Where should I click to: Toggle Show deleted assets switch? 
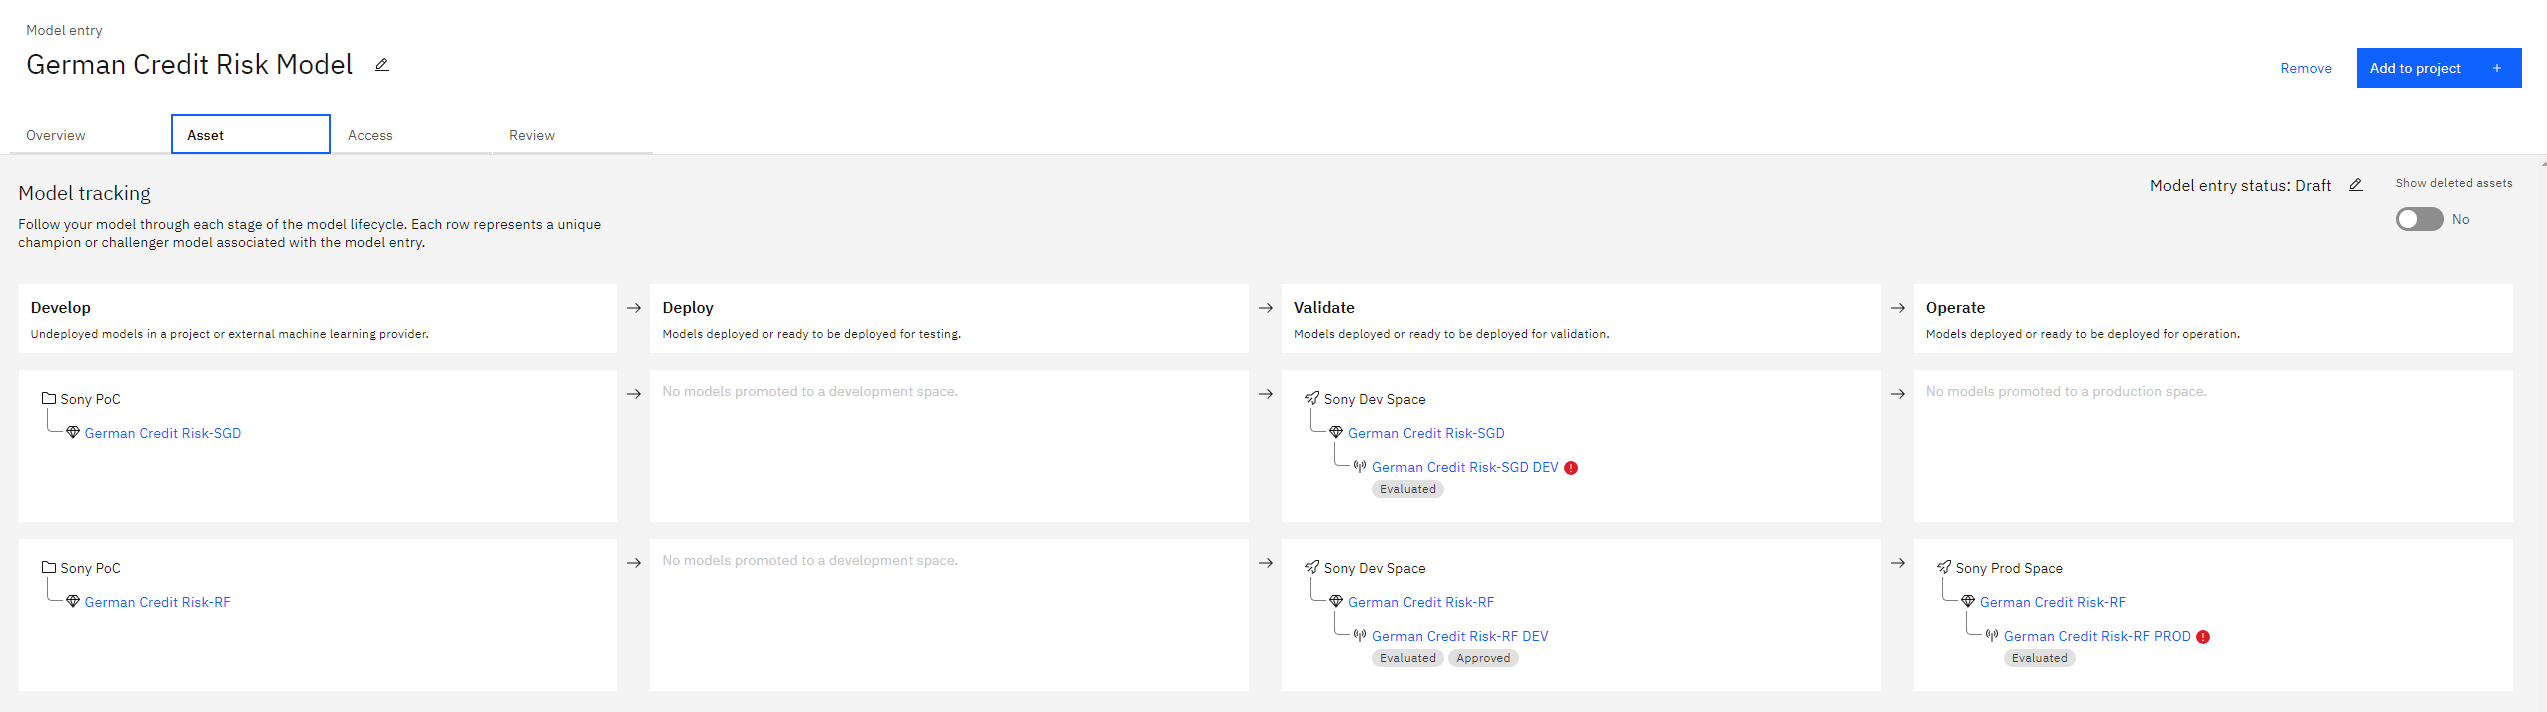[x=2419, y=219]
